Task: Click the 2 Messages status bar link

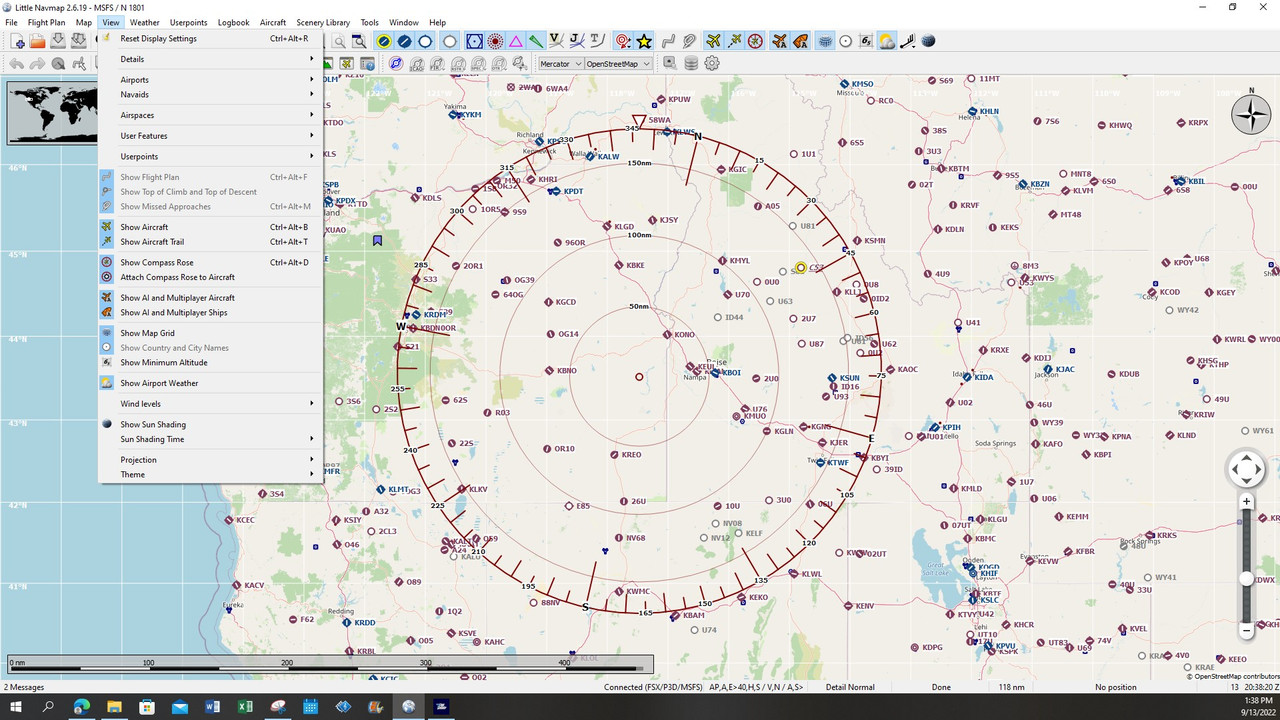Action: coord(22,687)
